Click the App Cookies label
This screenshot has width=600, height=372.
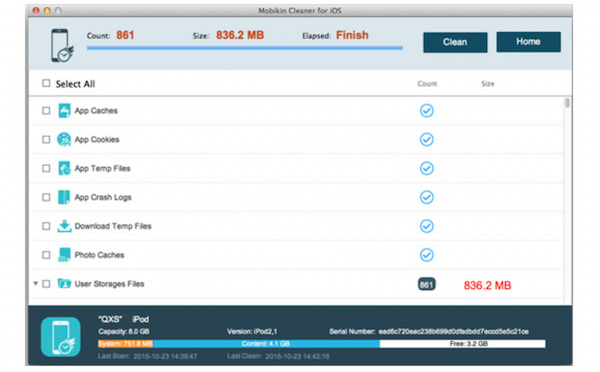(97, 139)
